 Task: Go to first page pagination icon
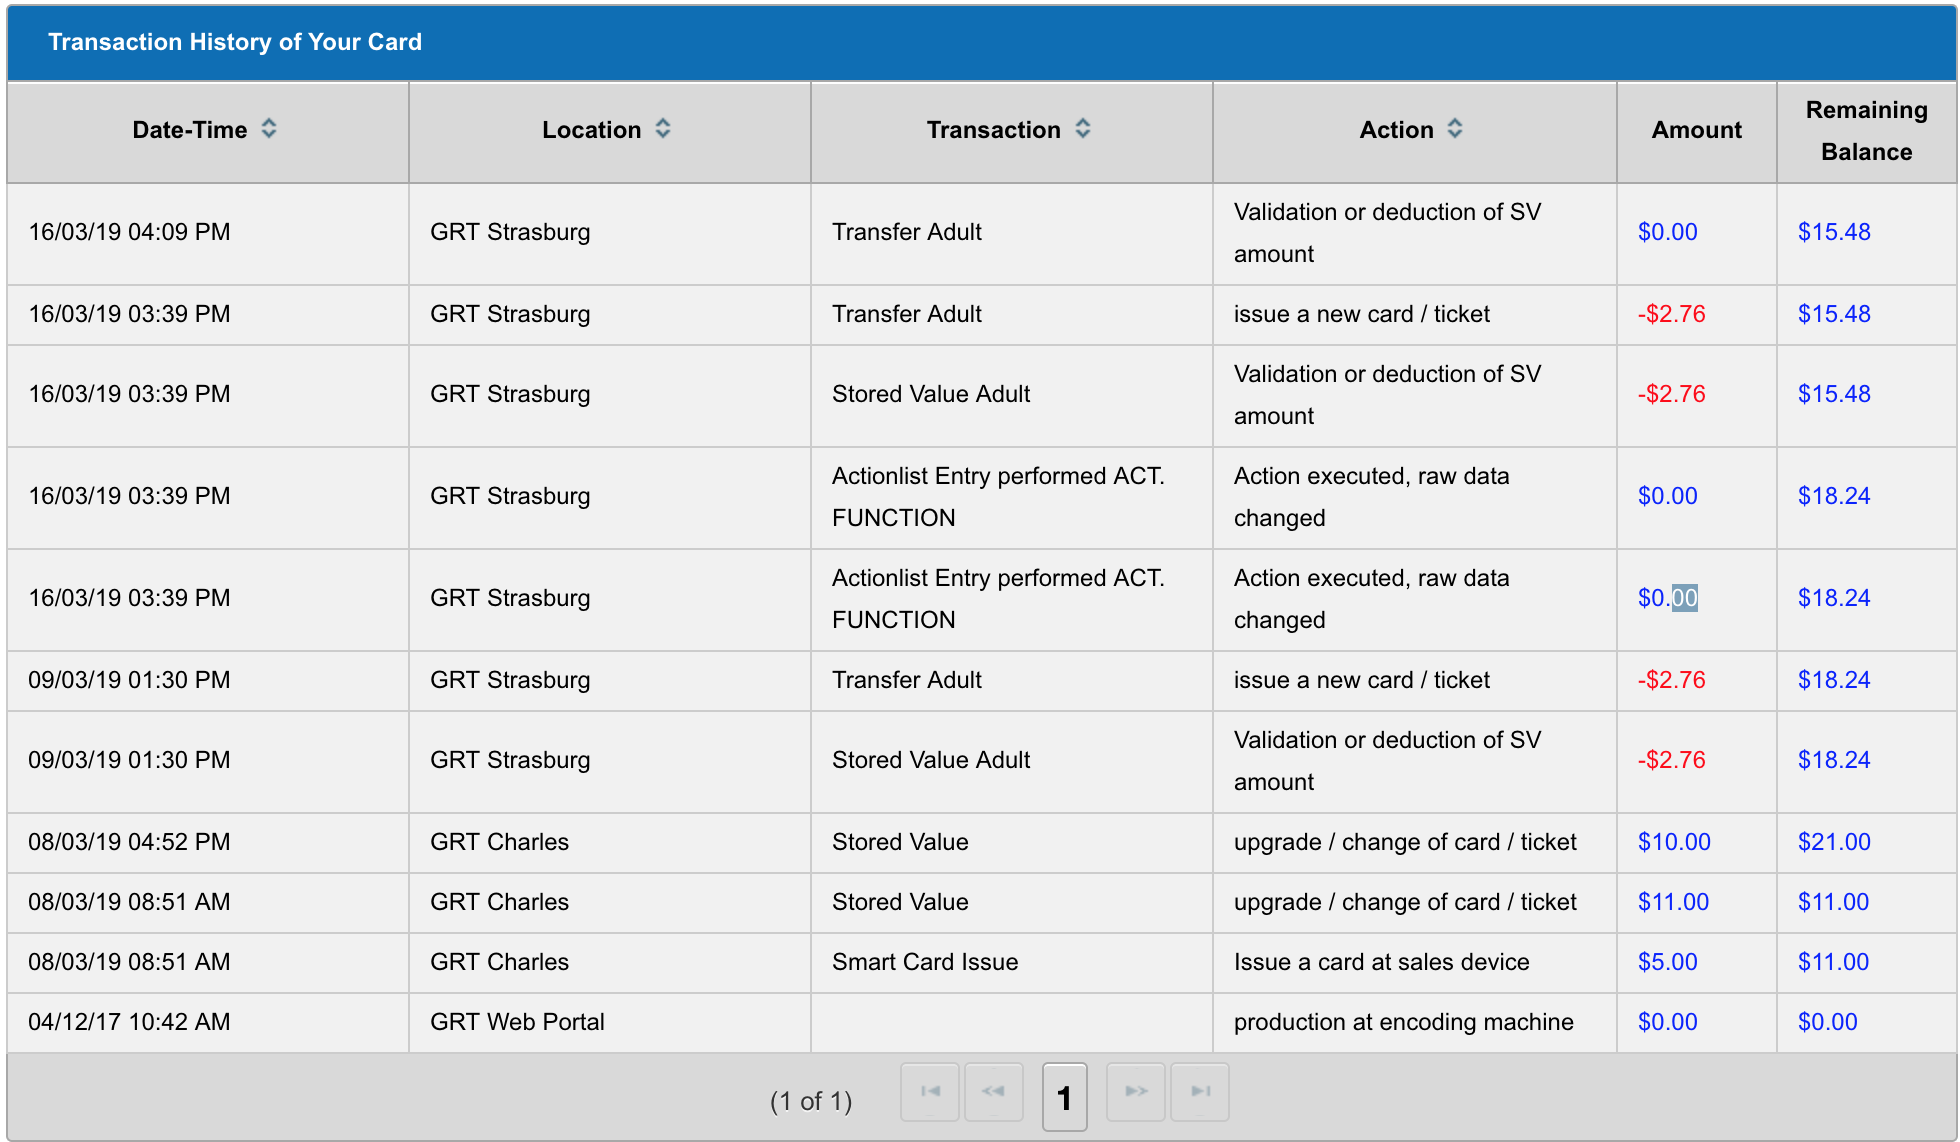[930, 1092]
